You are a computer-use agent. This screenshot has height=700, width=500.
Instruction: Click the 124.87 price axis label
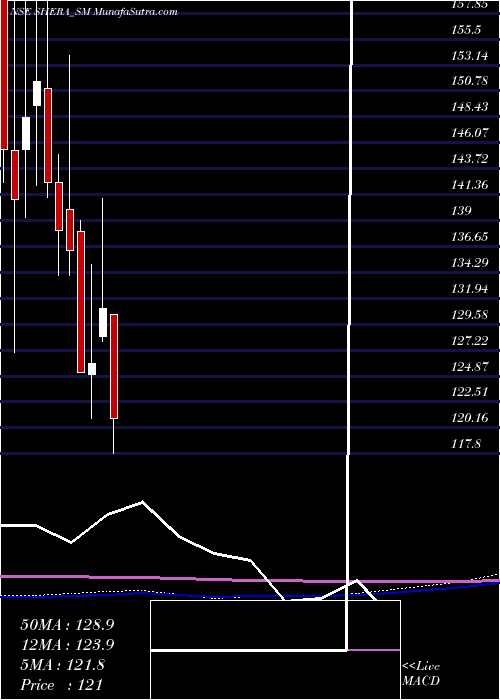click(x=470, y=367)
